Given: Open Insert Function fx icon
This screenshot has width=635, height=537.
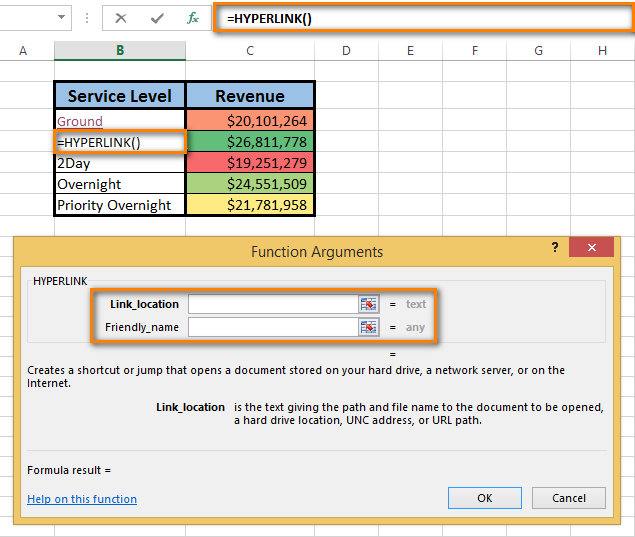Looking at the screenshot, I should click(x=193, y=18).
